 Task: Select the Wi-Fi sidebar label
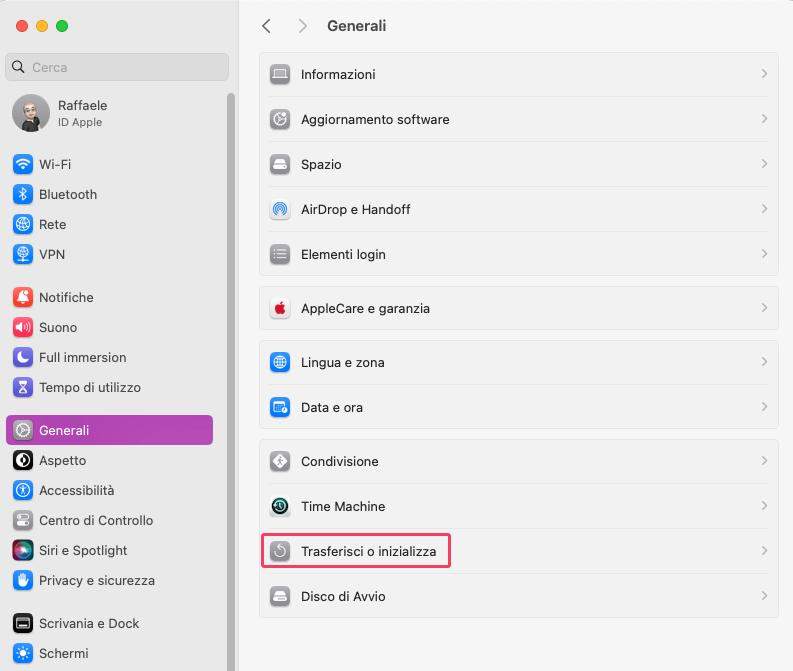point(55,164)
